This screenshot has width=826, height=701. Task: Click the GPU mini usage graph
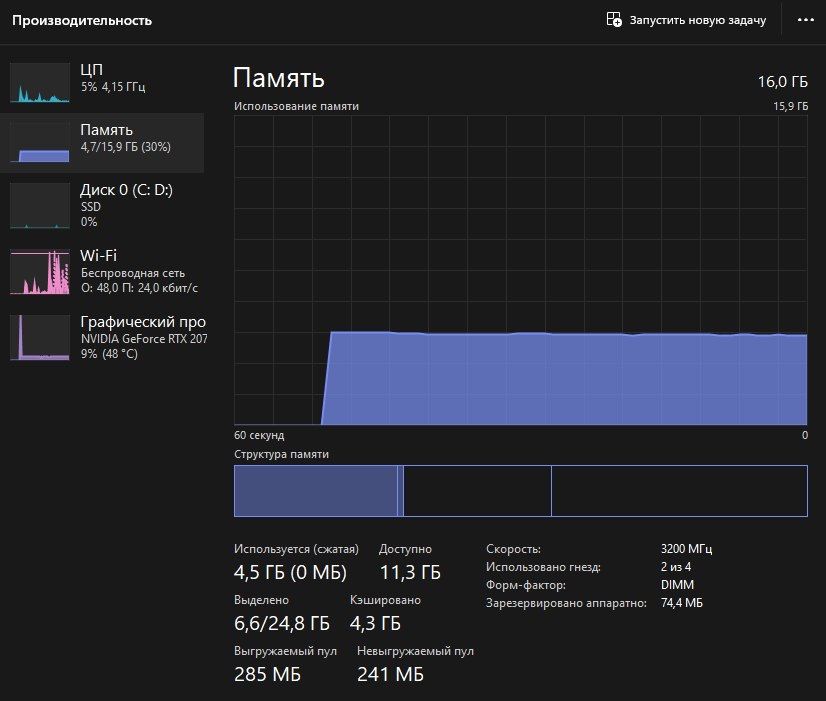40,338
